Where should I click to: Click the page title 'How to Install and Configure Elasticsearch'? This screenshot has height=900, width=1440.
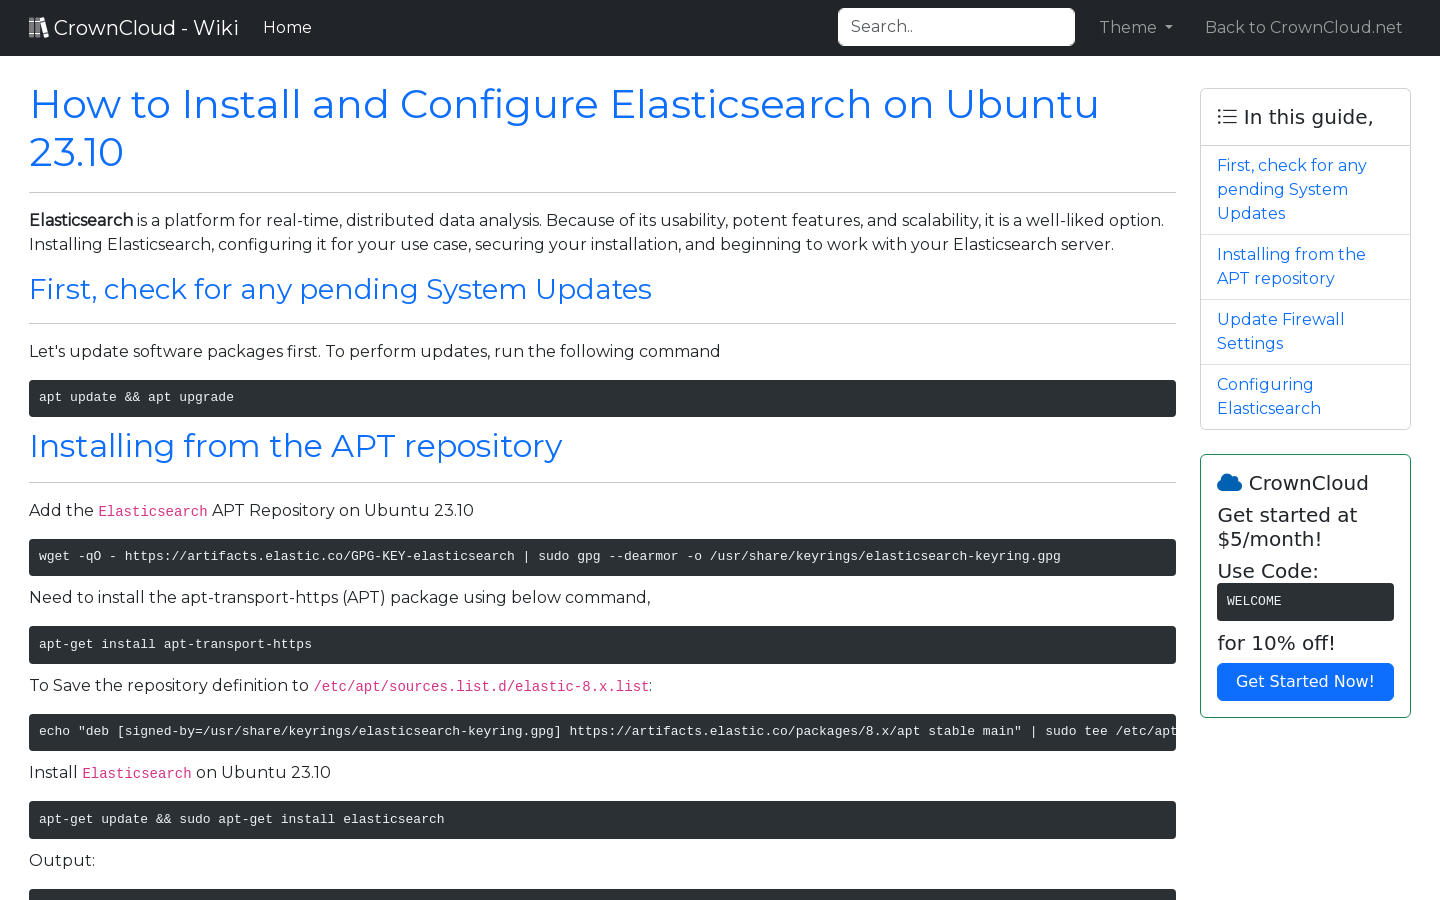(564, 128)
